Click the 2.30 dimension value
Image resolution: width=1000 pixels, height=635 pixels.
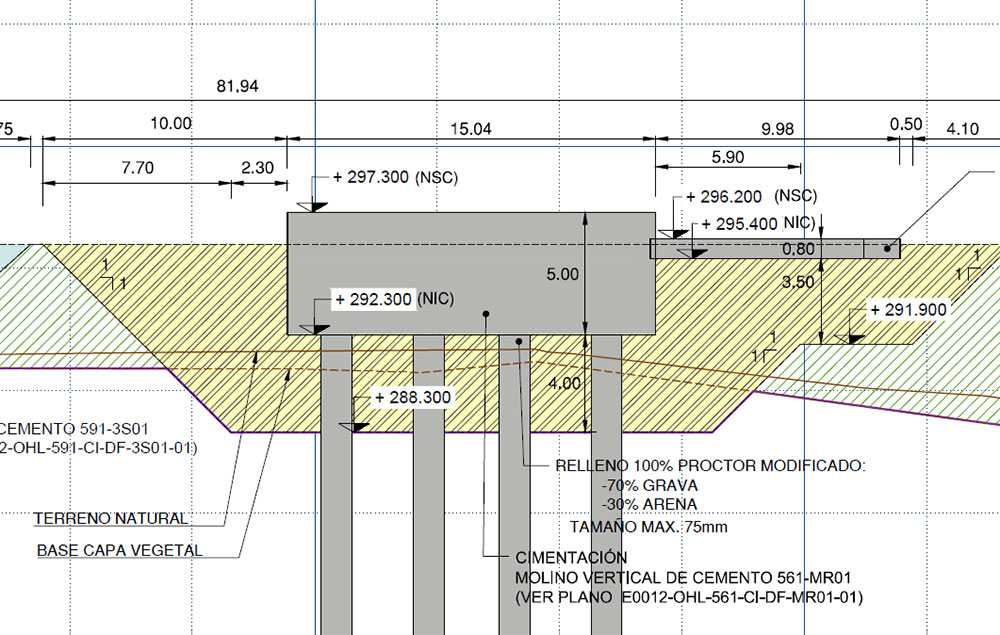(257, 168)
